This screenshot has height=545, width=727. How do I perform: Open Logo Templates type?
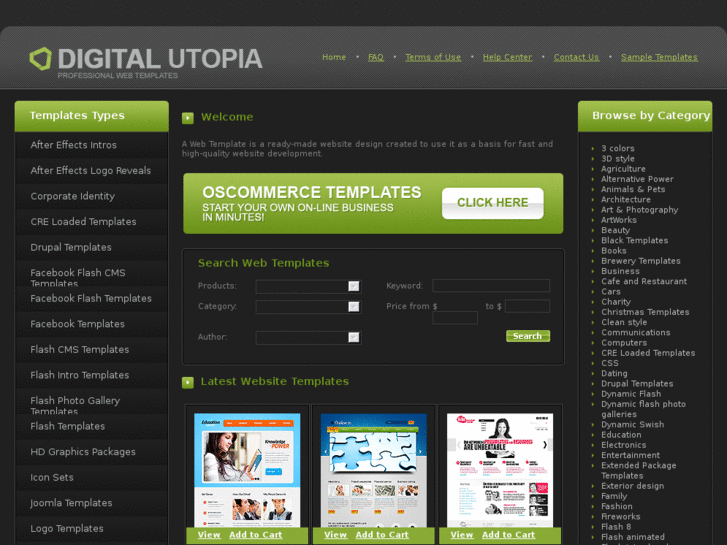pyautogui.click(x=67, y=528)
